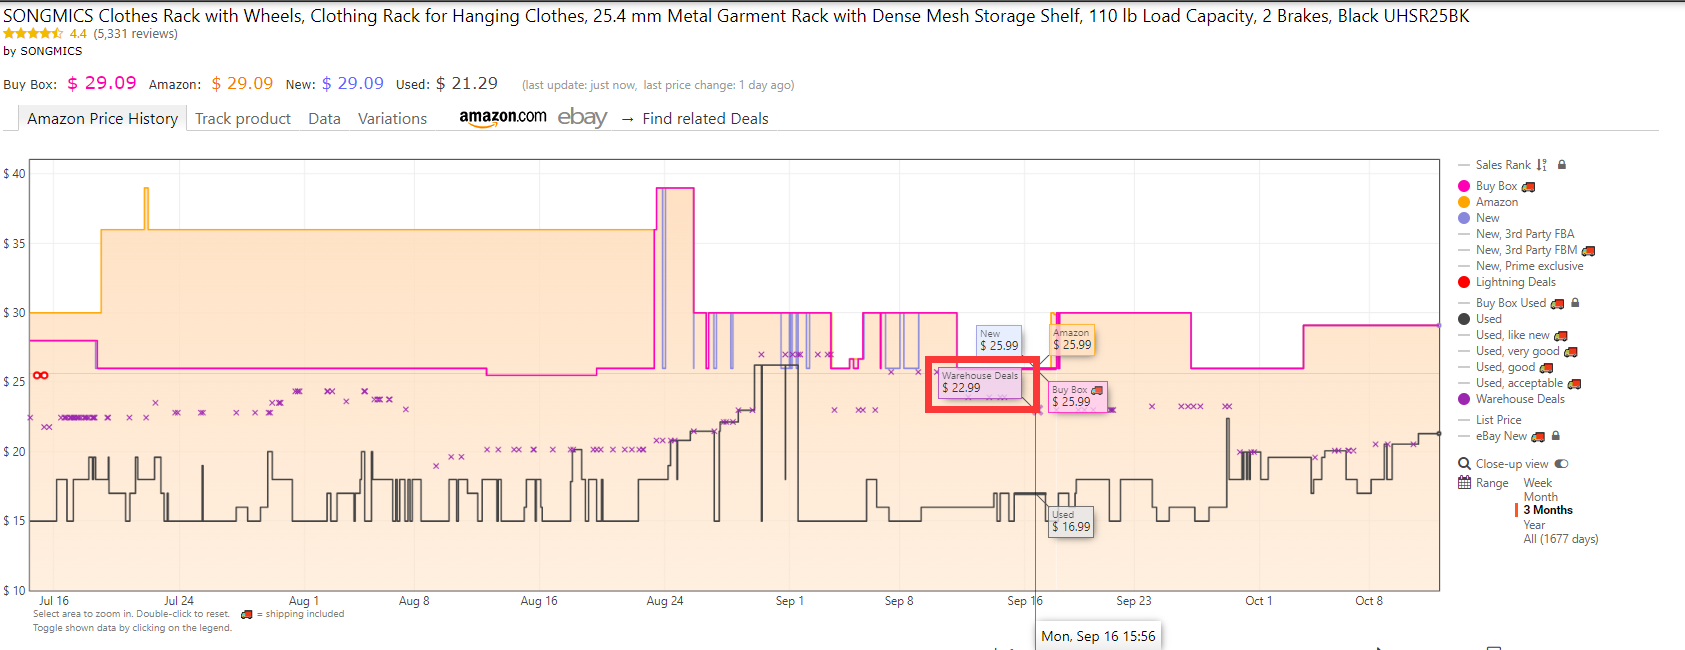Open the Track product tab

click(243, 118)
